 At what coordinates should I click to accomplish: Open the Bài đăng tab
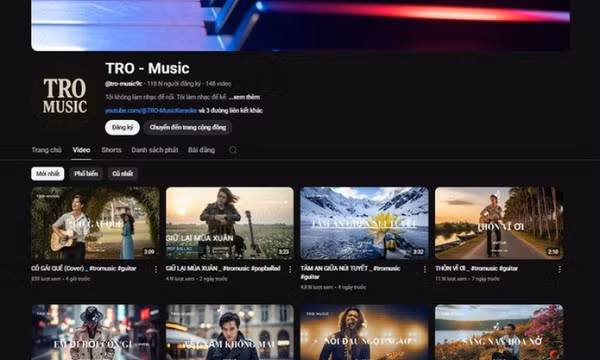point(201,150)
